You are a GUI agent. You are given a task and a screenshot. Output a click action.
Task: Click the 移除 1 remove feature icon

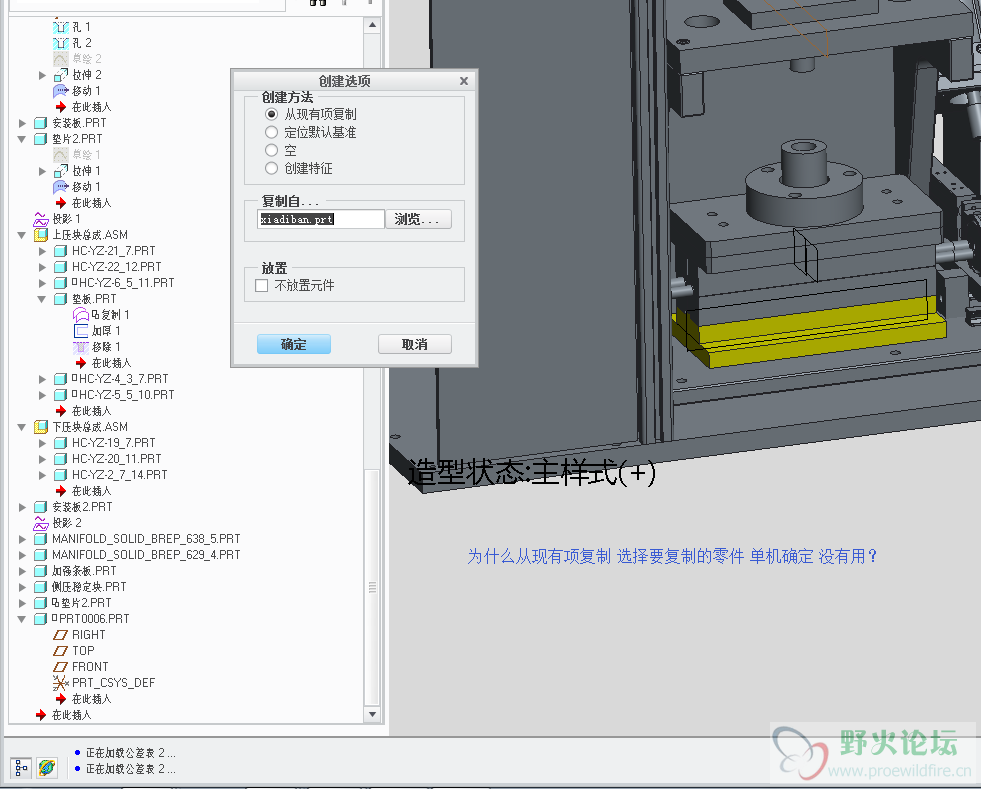(x=81, y=347)
